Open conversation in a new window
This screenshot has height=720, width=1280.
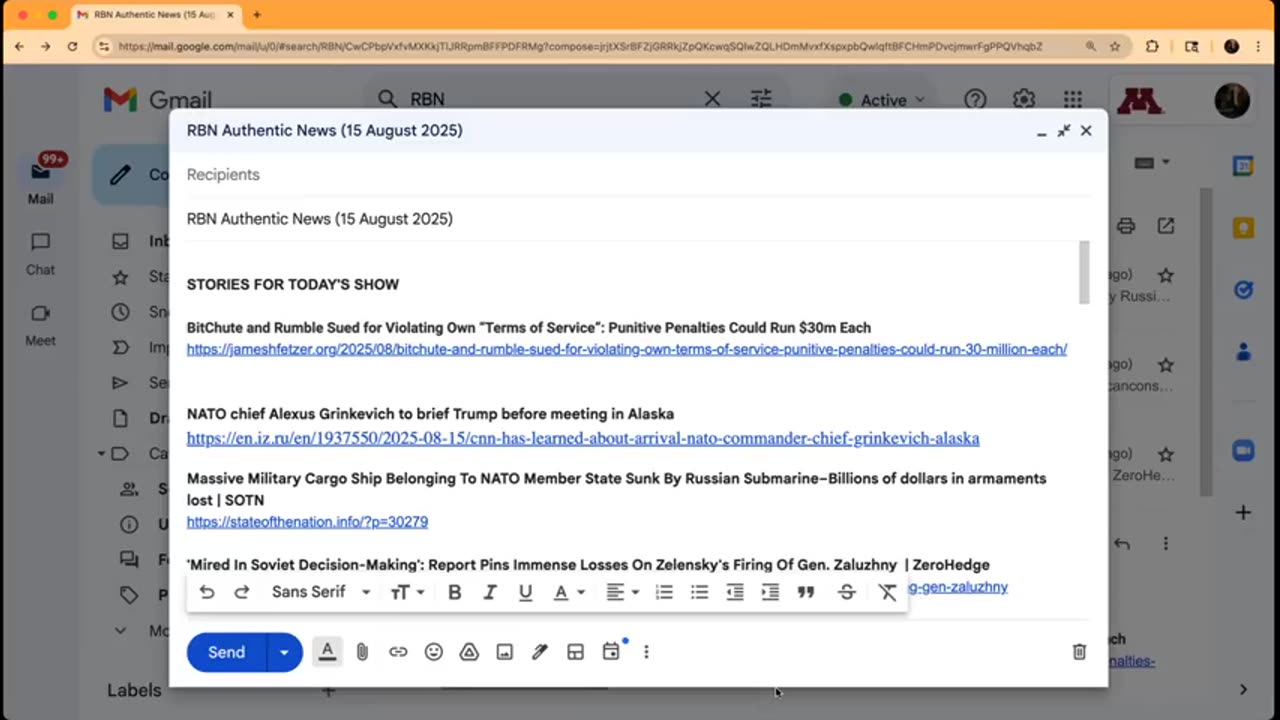click(x=1166, y=226)
